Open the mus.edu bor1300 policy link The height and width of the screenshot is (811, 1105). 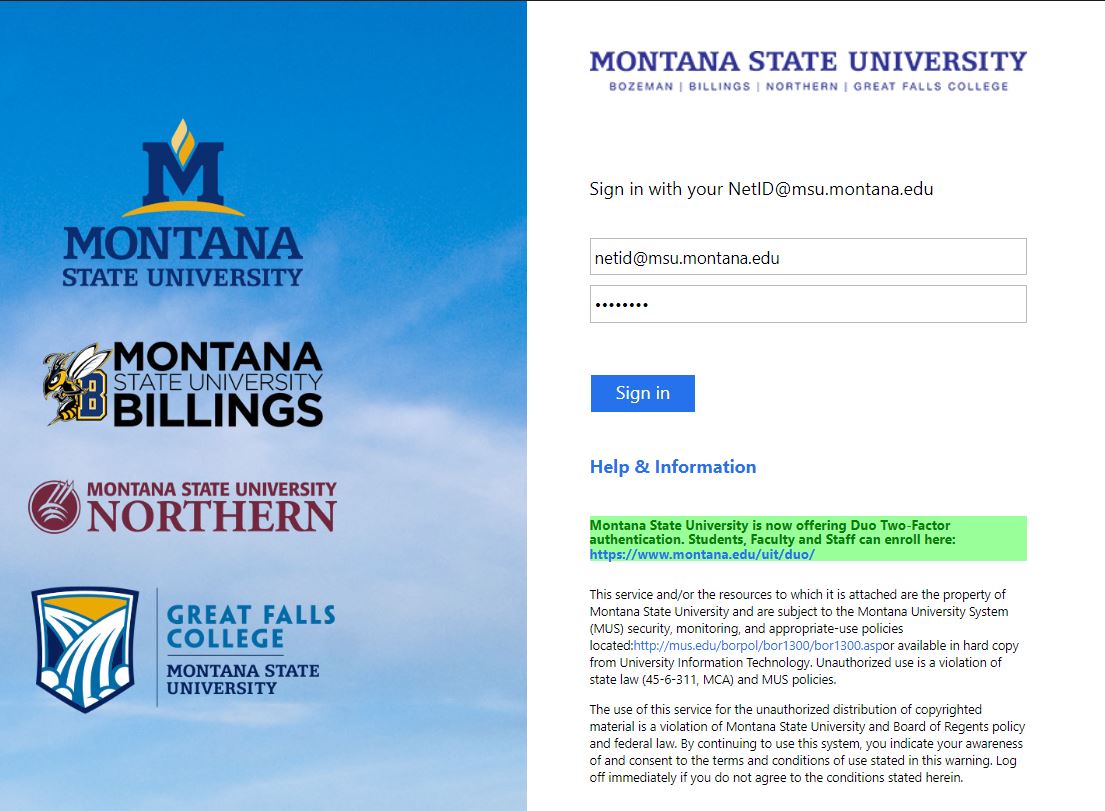pyautogui.click(x=758, y=645)
